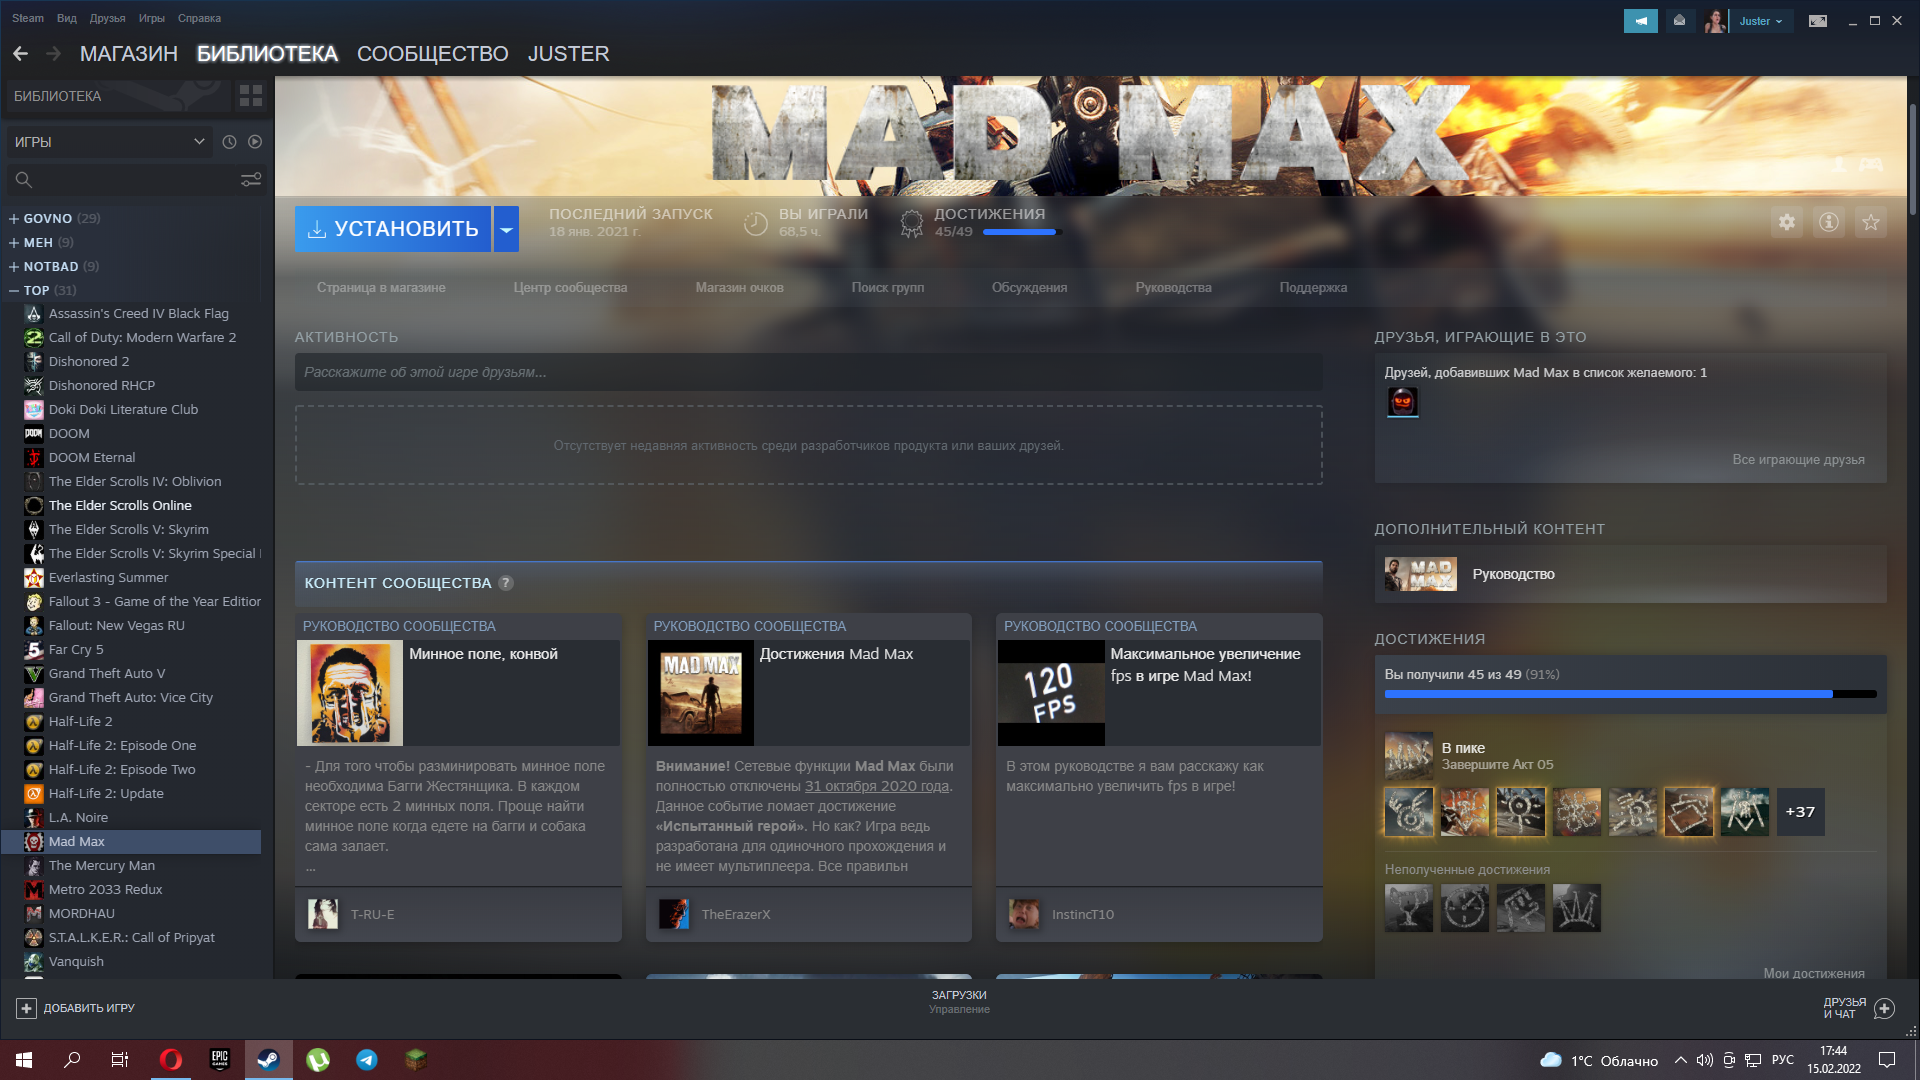
Task: Go forward with the right arrow
Action: point(54,54)
